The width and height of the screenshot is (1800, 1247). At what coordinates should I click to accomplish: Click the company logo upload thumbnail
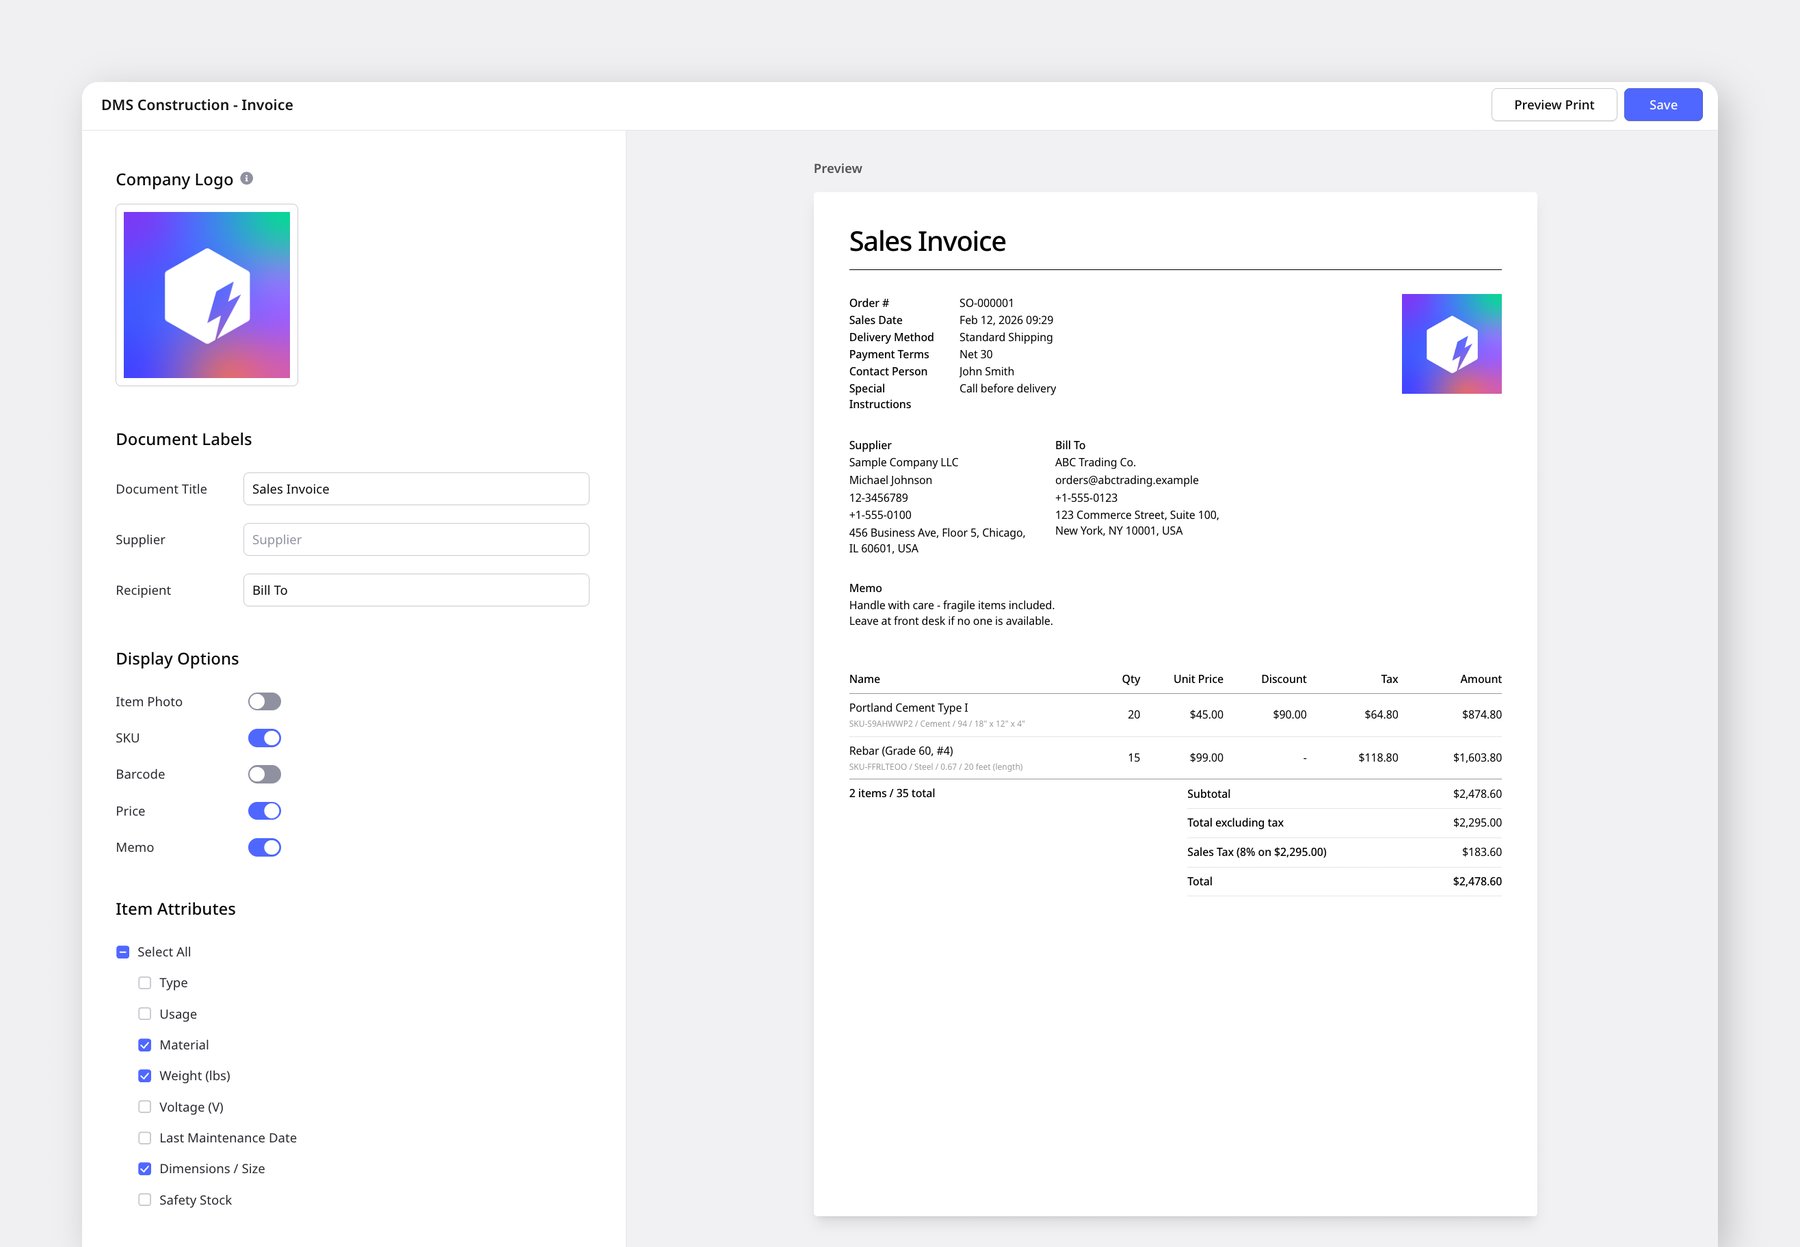pos(207,295)
